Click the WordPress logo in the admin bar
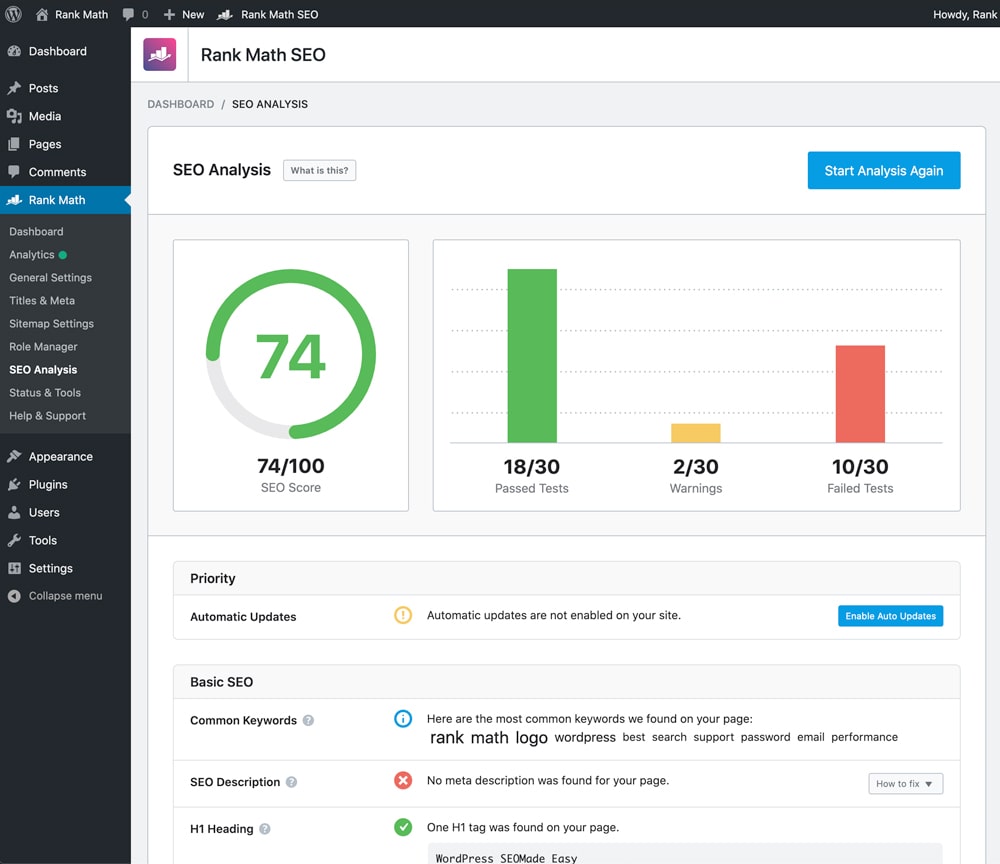The width and height of the screenshot is (1000, 864). point(14,14)
